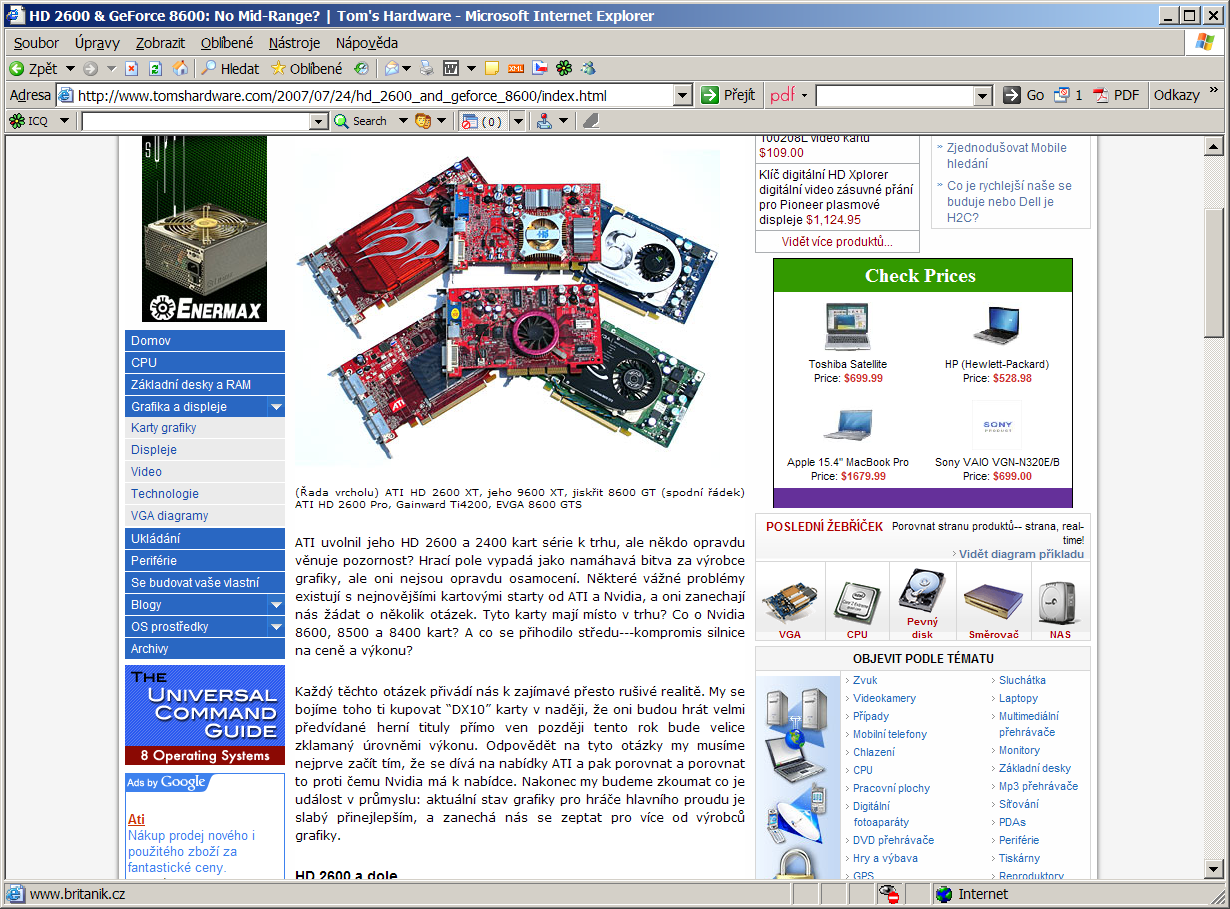Viewport: 1230px width, 909px height.
Task: Open the Oblíbené favorites star in toolbar
Action: point(305,69)
